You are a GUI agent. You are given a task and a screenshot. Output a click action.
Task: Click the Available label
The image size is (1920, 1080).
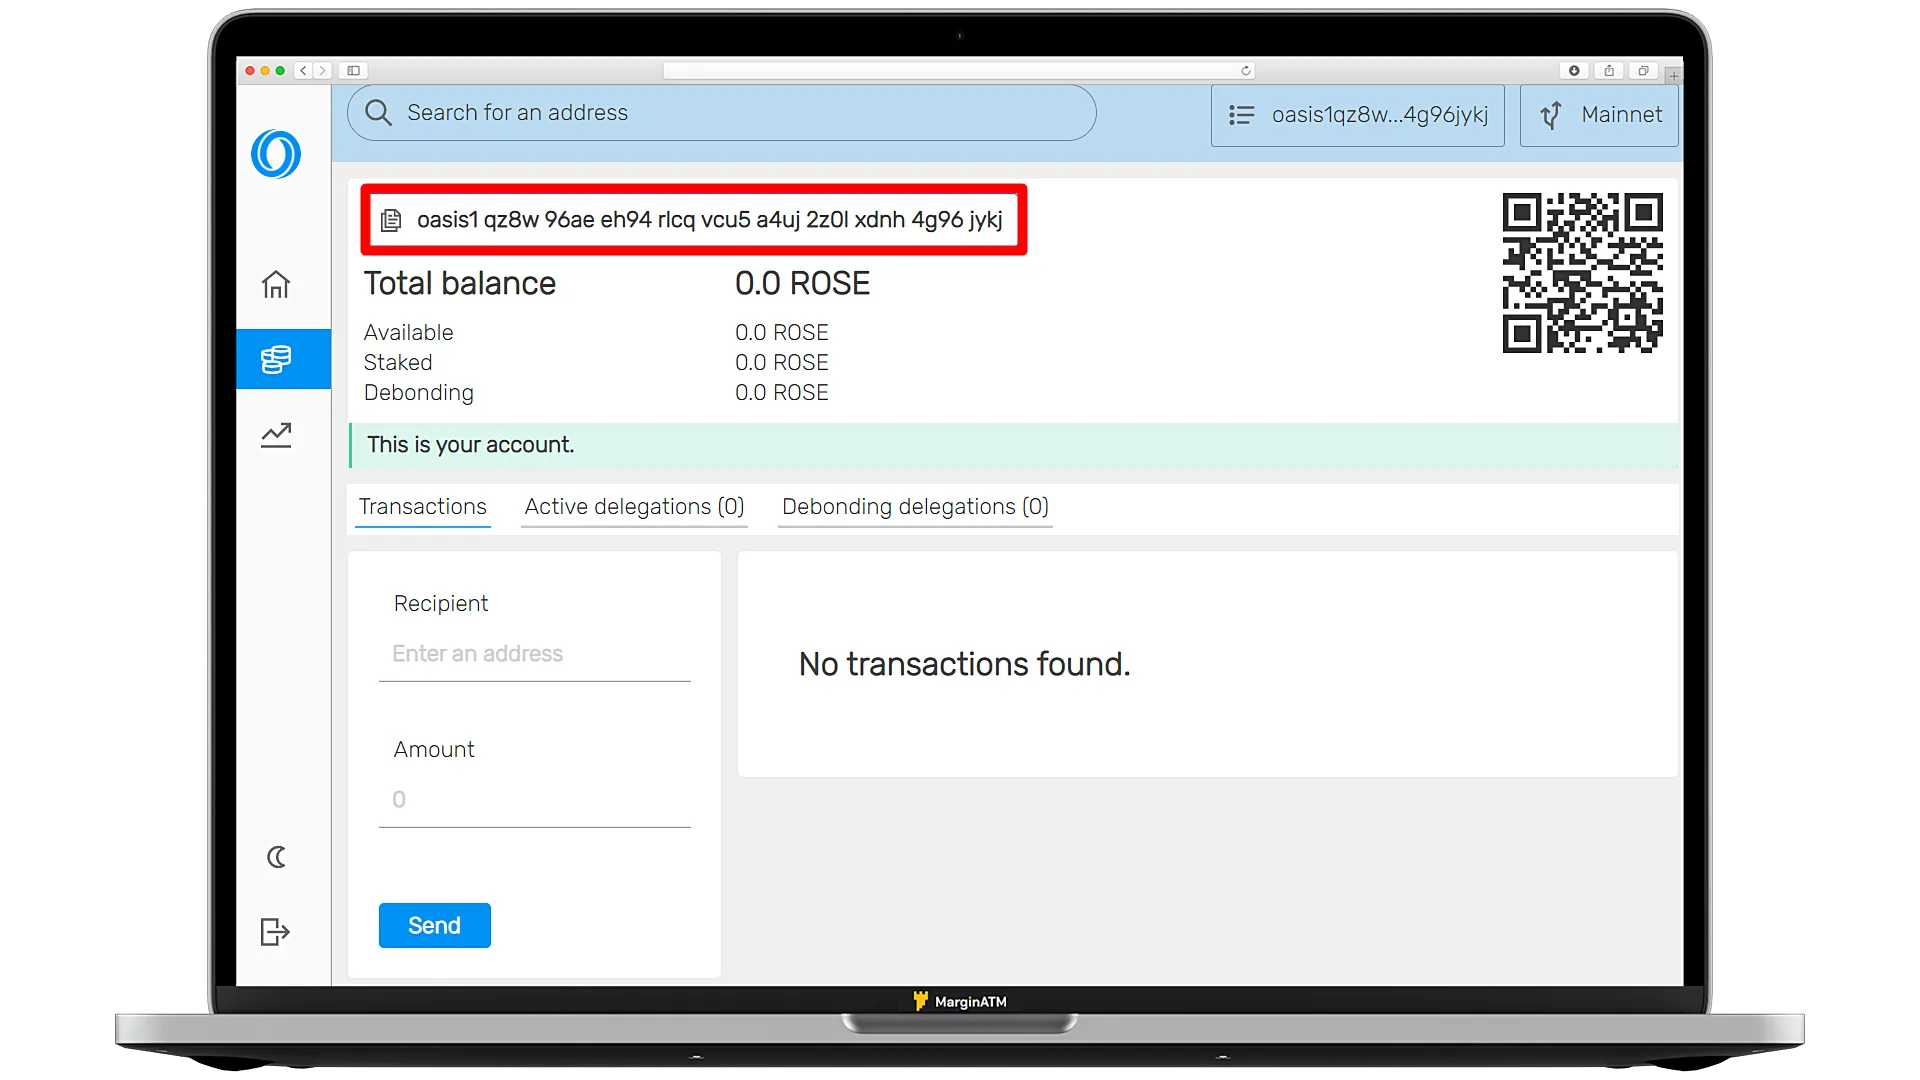[x=408, y=333]
